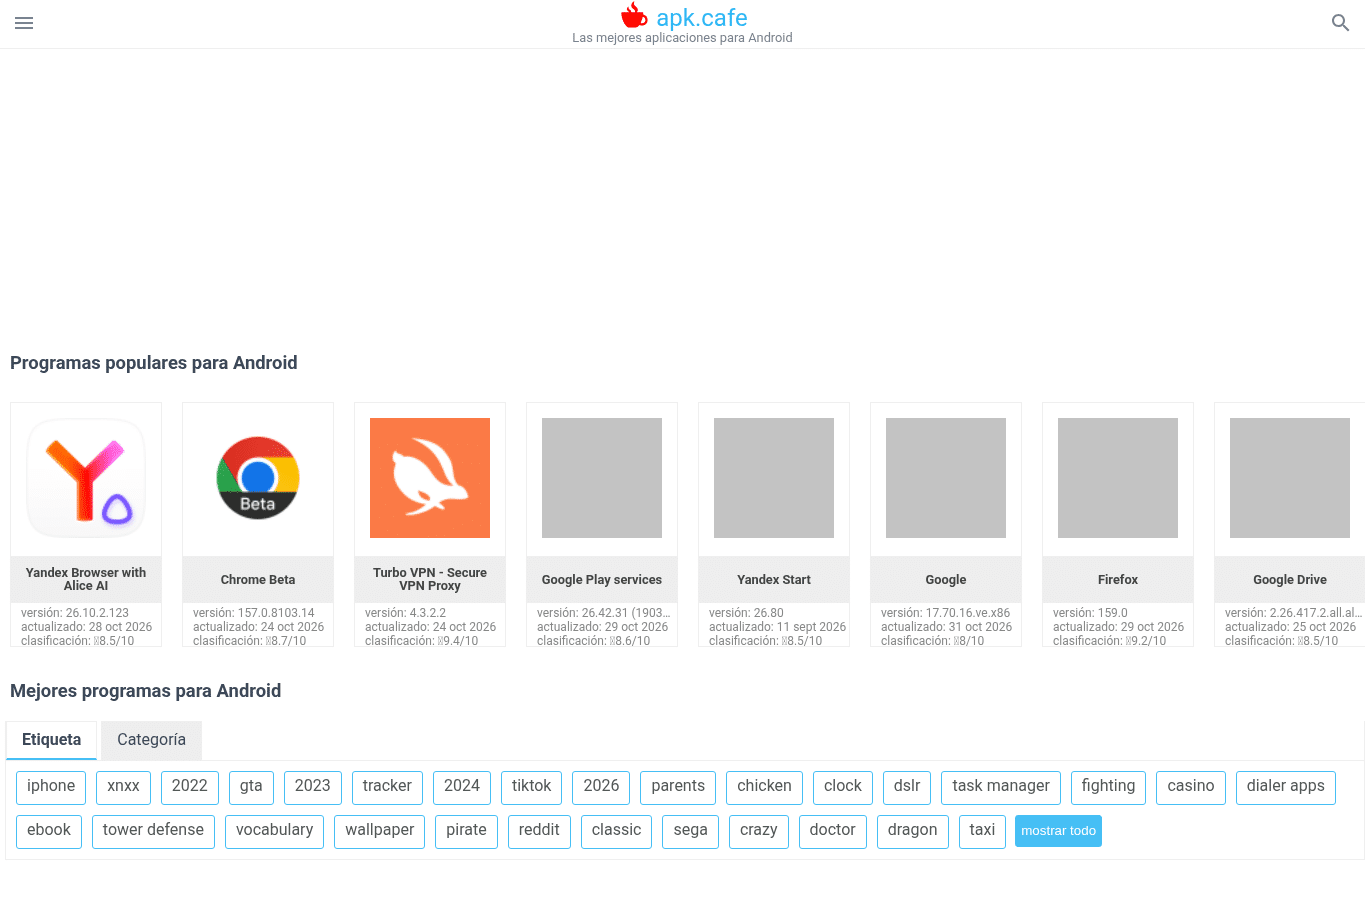Switch to the Categoría tab

151,740
